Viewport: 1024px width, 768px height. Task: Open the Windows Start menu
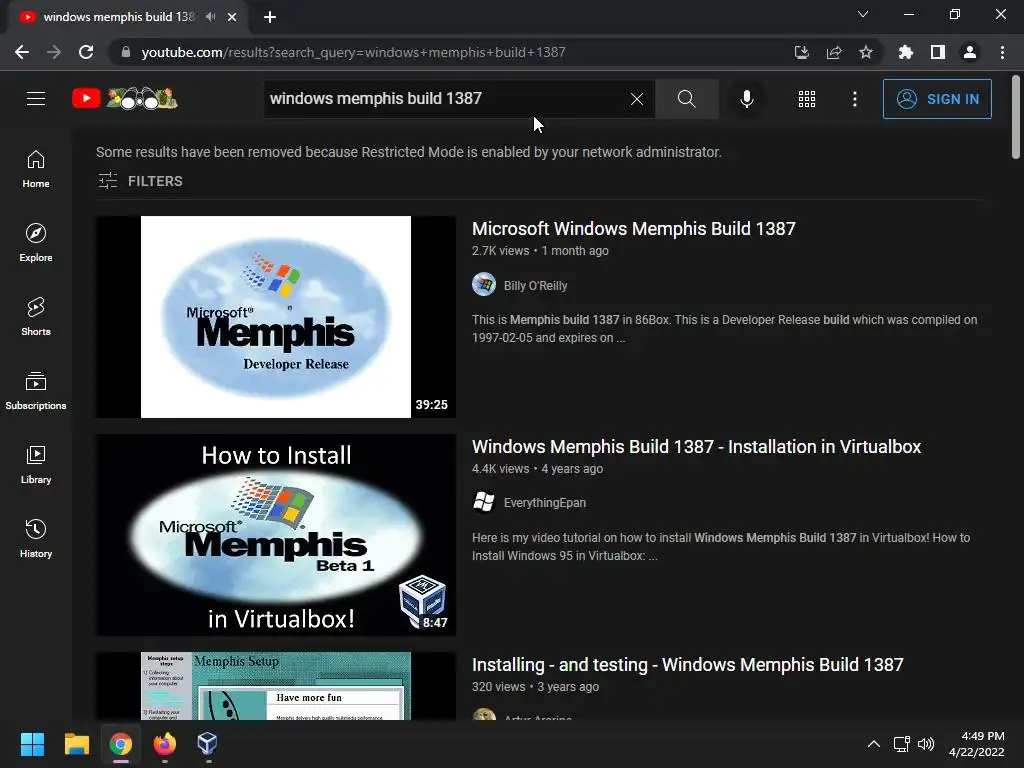32,744
